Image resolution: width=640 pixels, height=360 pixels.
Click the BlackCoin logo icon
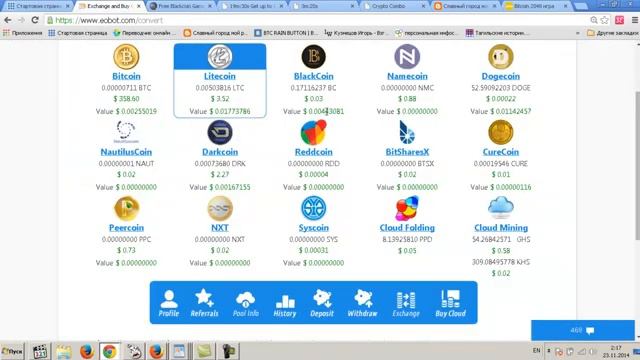(x=313, y=56)
